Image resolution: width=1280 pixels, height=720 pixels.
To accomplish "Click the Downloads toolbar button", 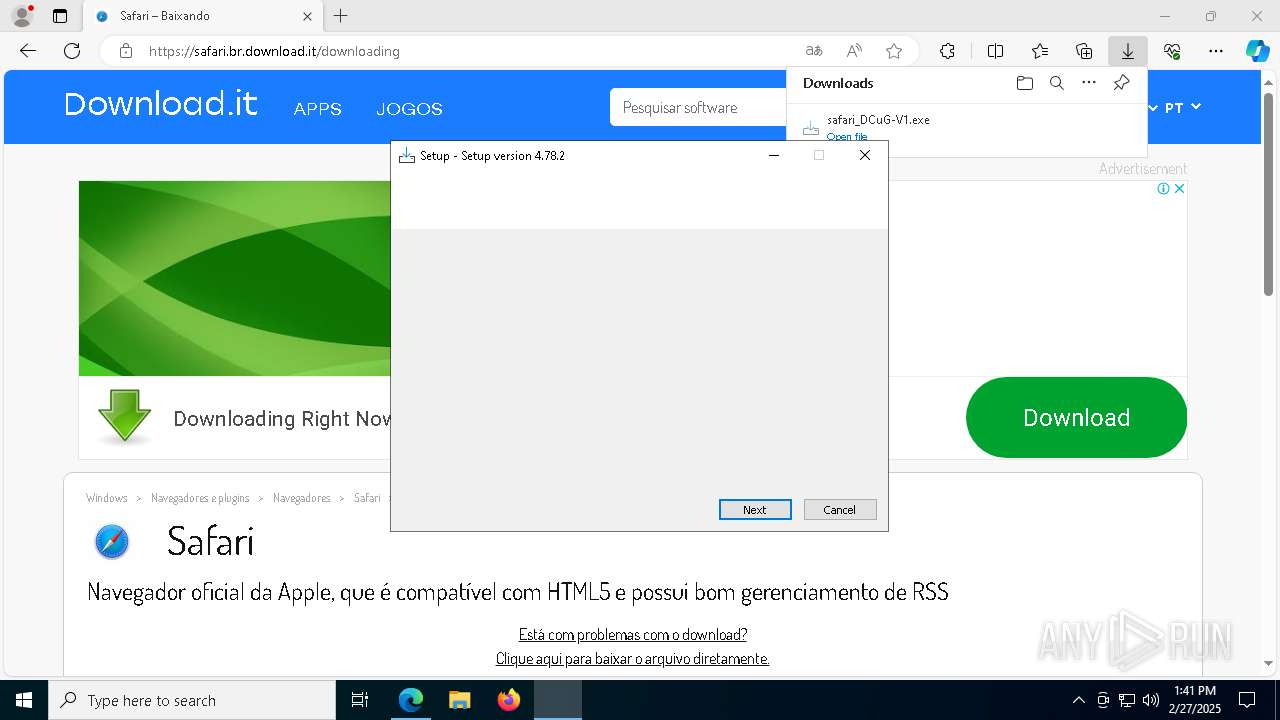I will (1127, 51).
